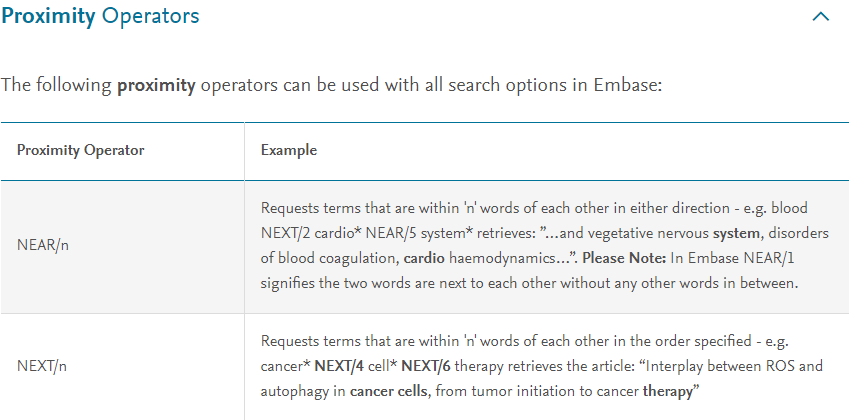Click the phrase in the order specified
This screenshot has height=420, width=861.
pyautogui.click(x=681, y=341)
